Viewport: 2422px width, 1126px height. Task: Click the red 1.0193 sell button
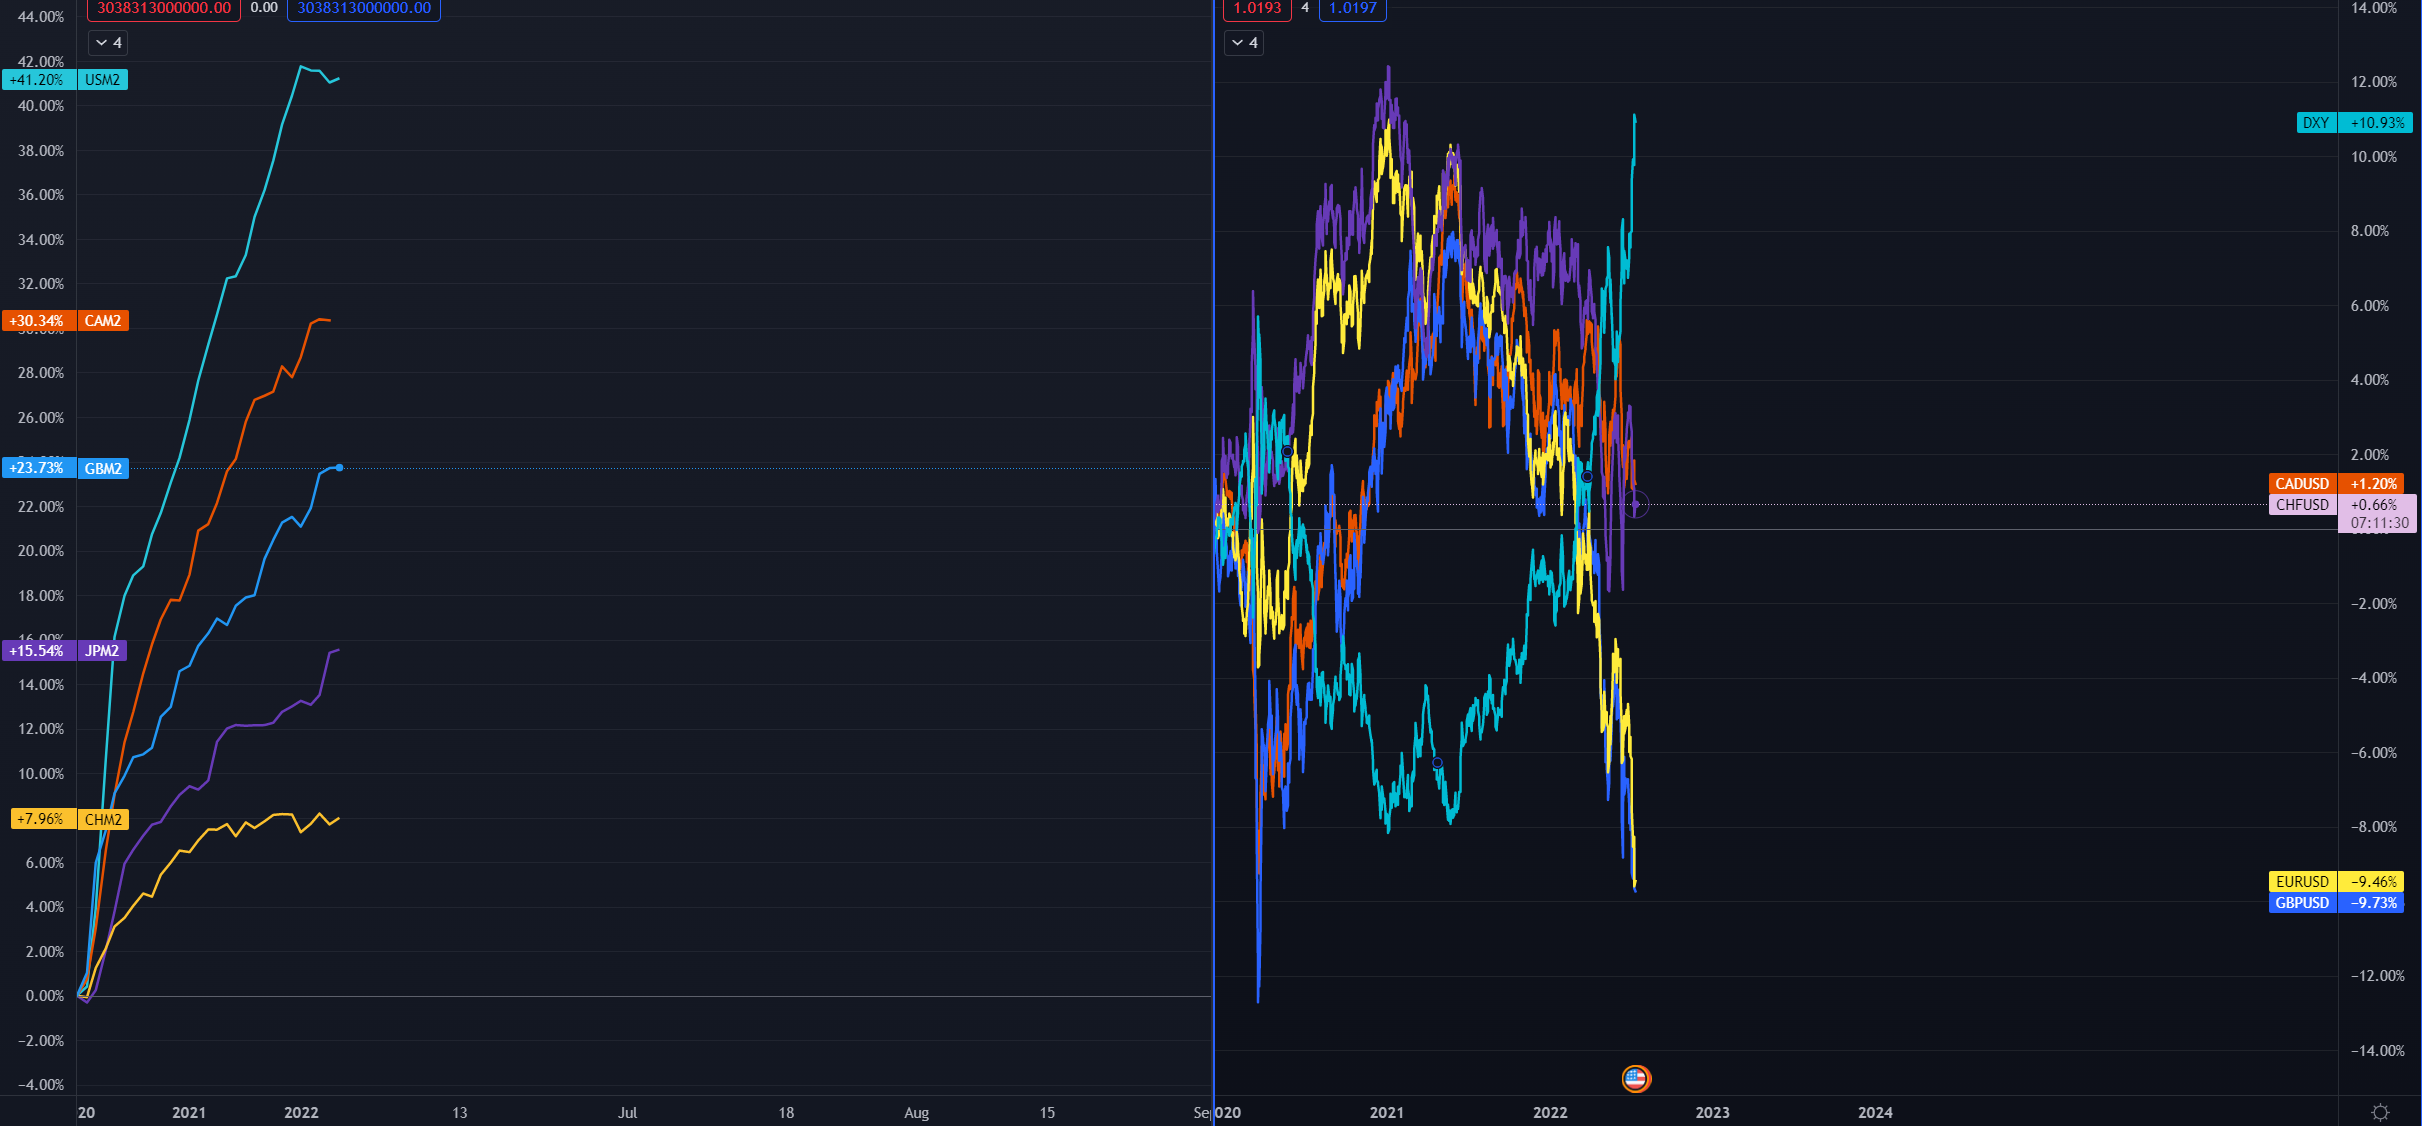(x=1257, y=8)
